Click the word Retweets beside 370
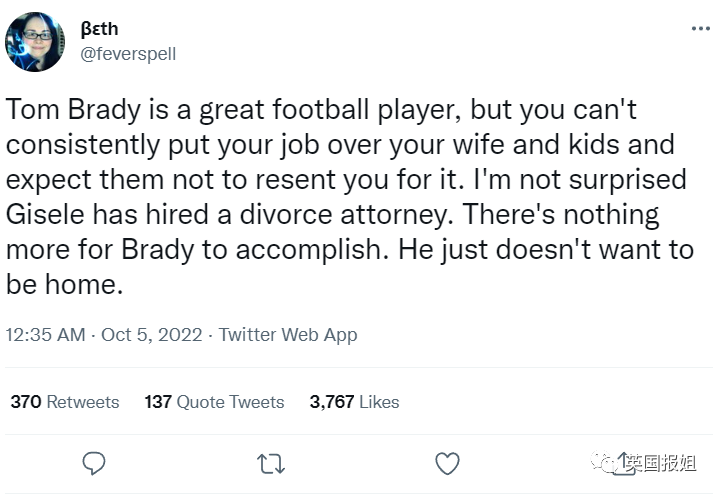 83,402
